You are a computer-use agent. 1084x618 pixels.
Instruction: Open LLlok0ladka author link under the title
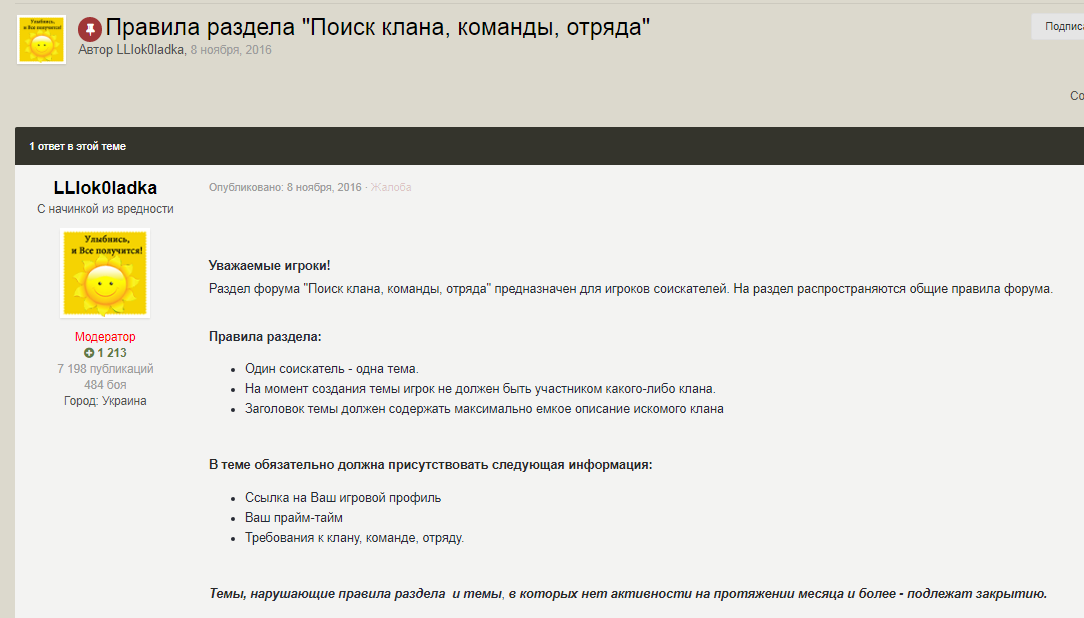(150, 50)
